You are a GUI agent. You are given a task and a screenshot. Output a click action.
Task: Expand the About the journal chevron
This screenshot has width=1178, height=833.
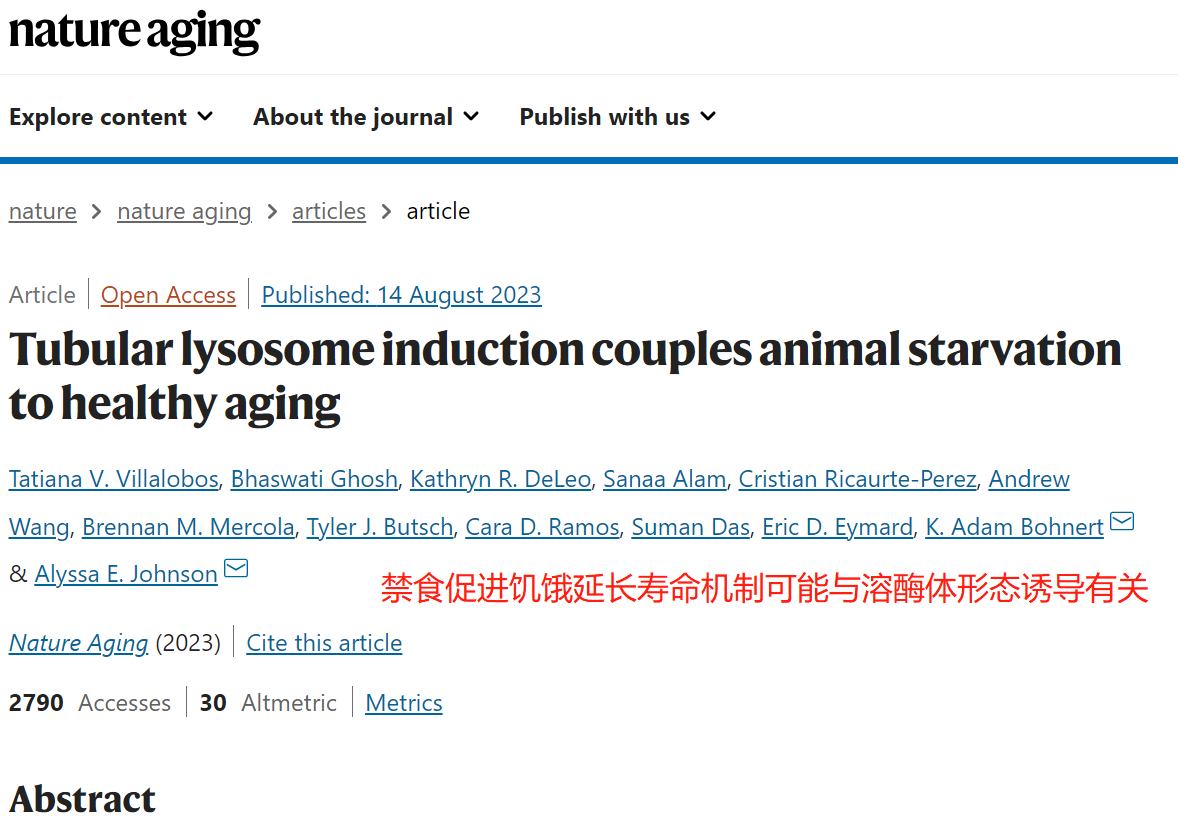(471, 116)
